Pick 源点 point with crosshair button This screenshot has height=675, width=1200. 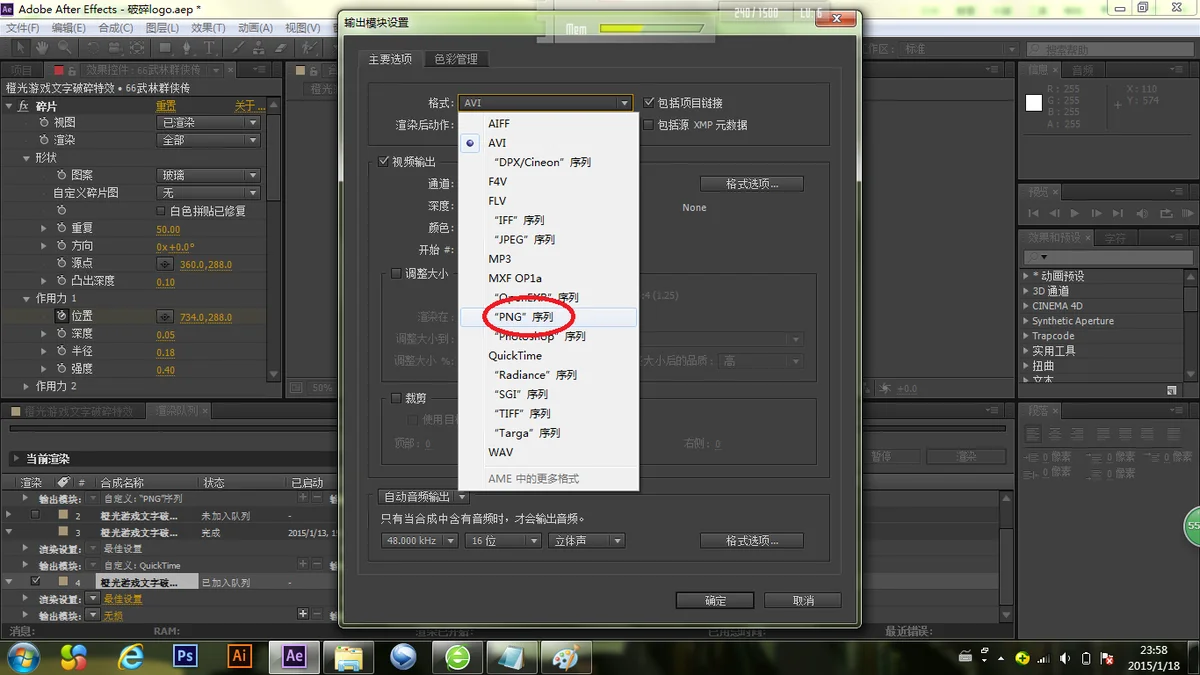[x=165, y=264]
